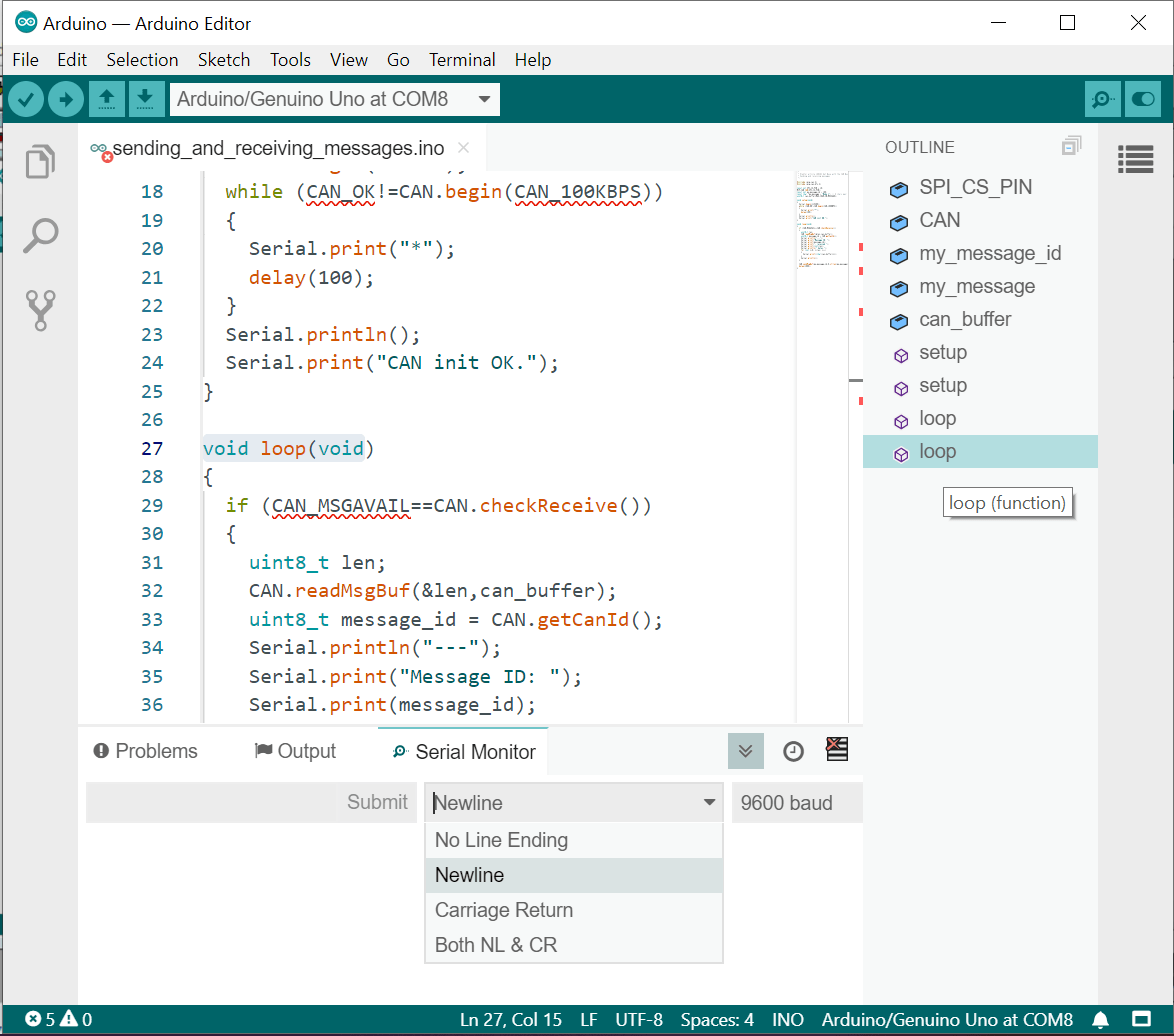Open the board selector dropdown Arduino/Genuino Uno

click(334, 99)
